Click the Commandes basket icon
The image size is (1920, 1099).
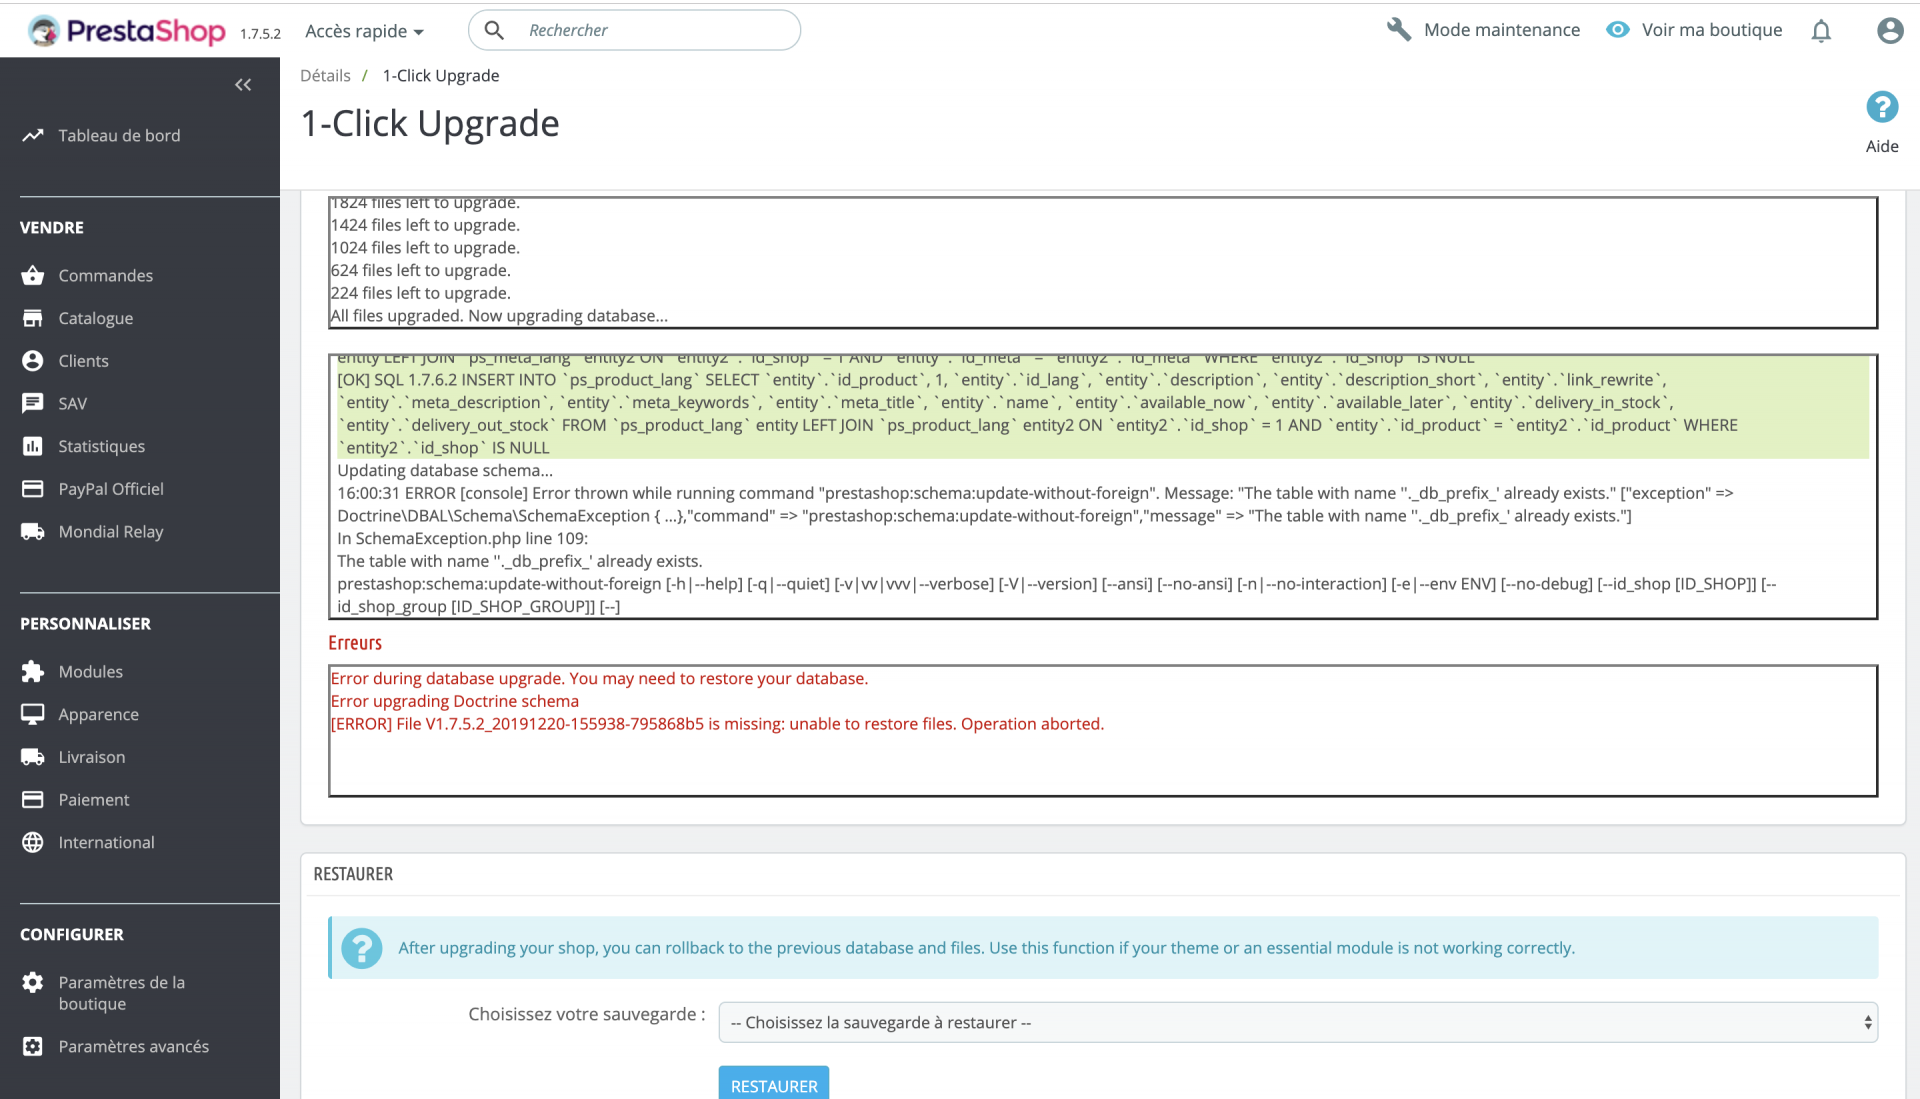tap(33, 275)
